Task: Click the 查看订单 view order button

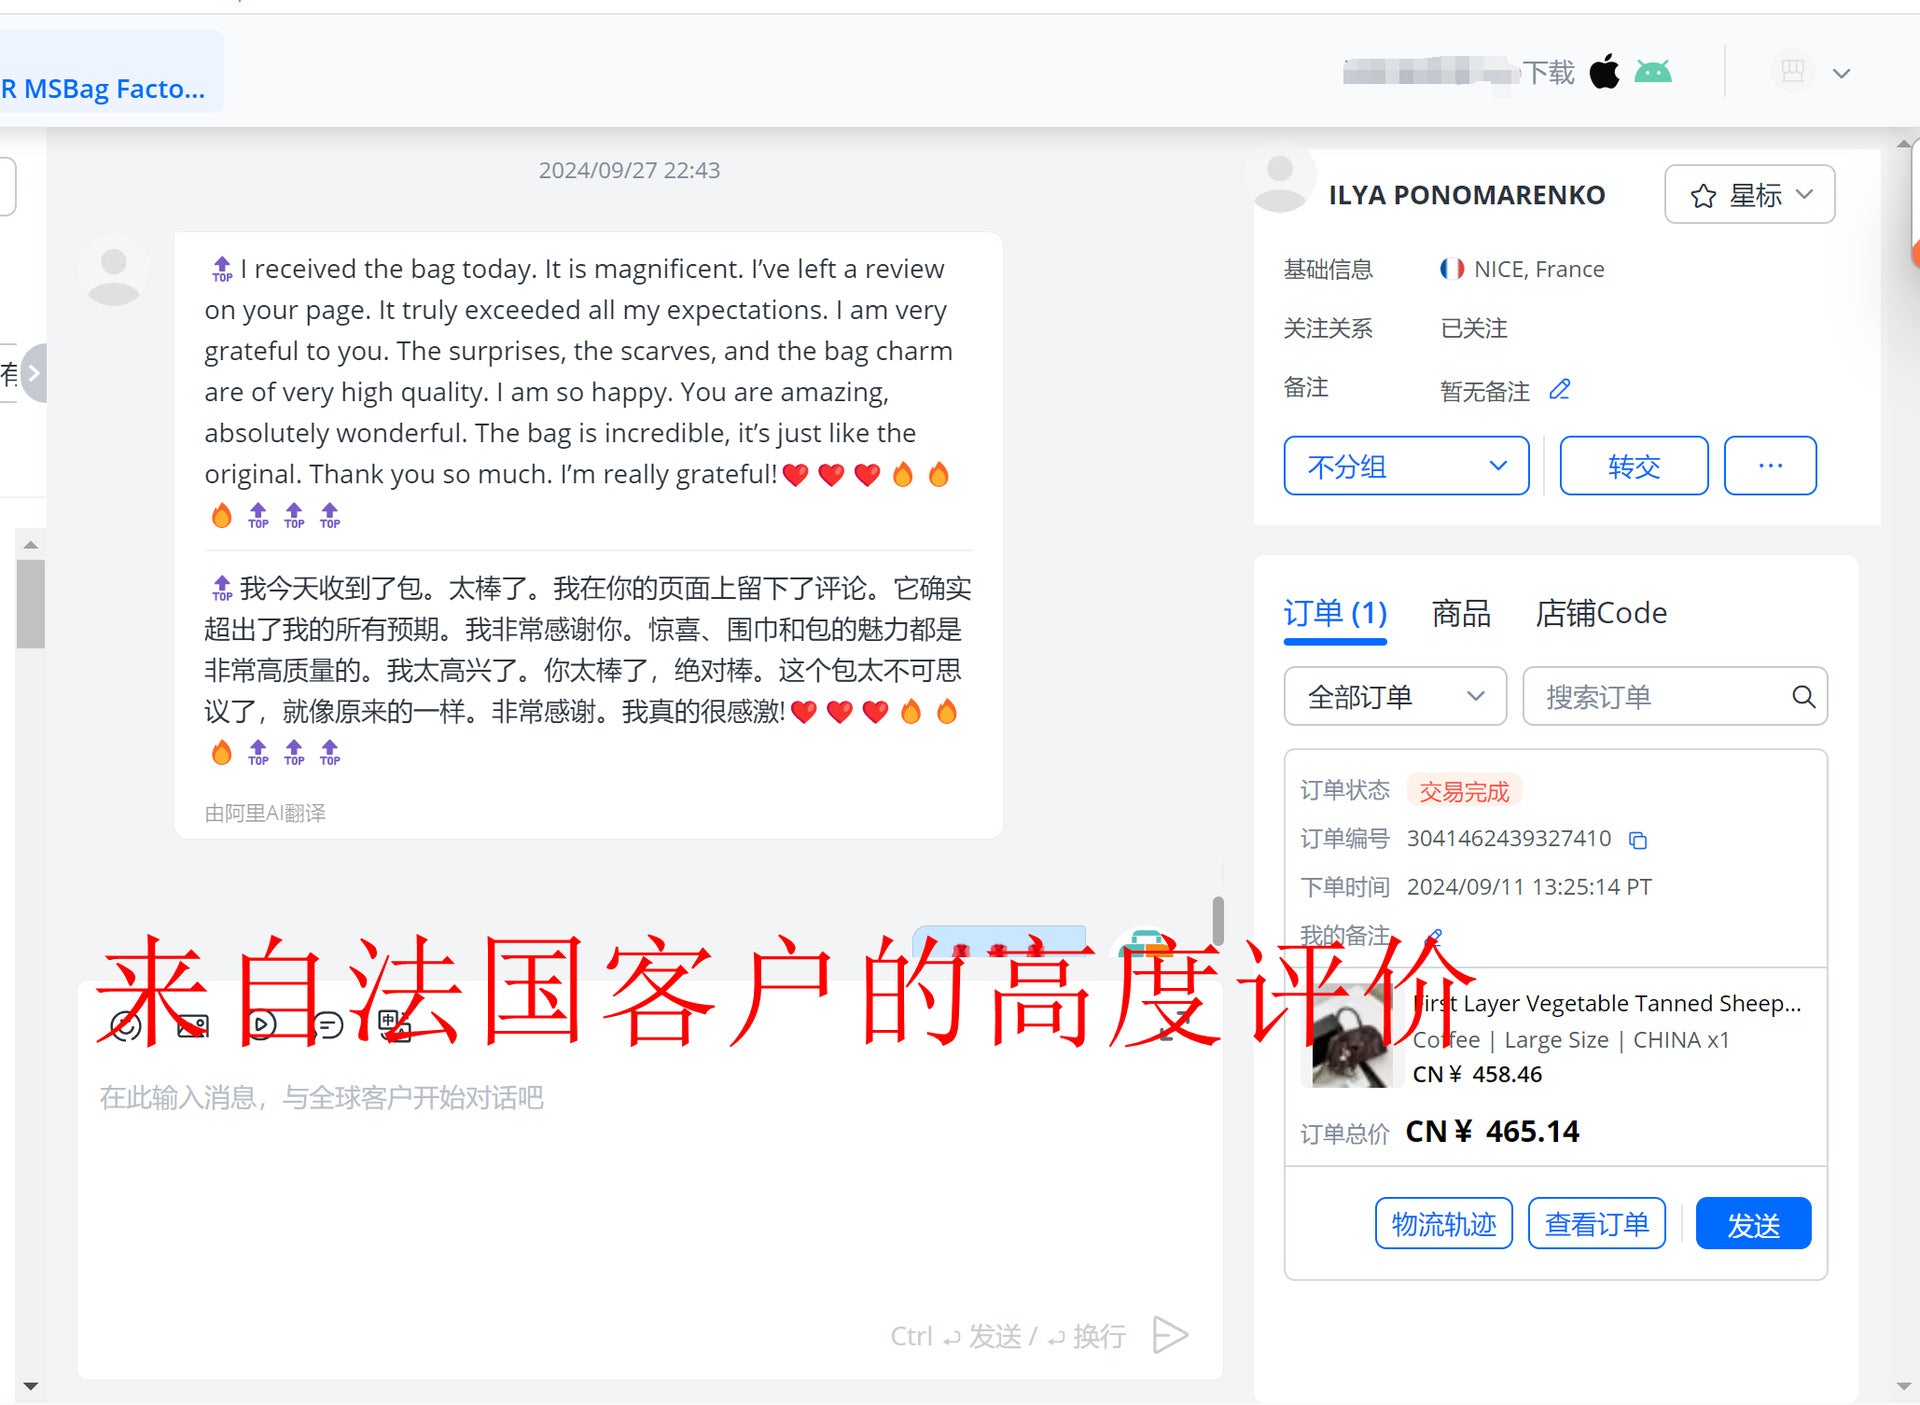Action: (1597, 1223)
